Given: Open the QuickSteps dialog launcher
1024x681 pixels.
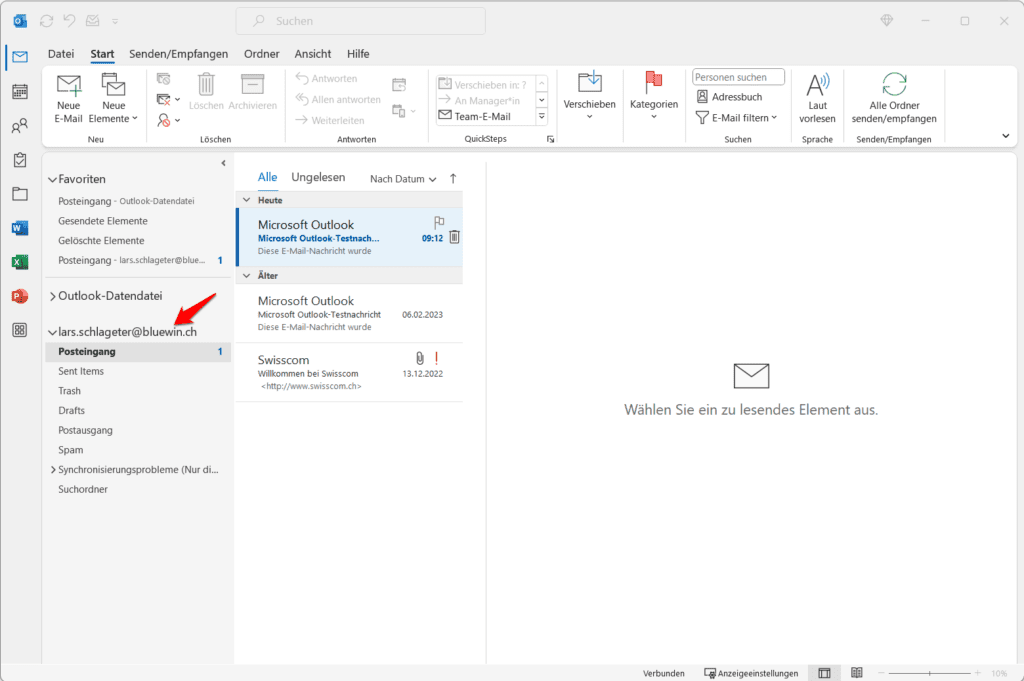Looking at the screenshot, I should [550, 139].
